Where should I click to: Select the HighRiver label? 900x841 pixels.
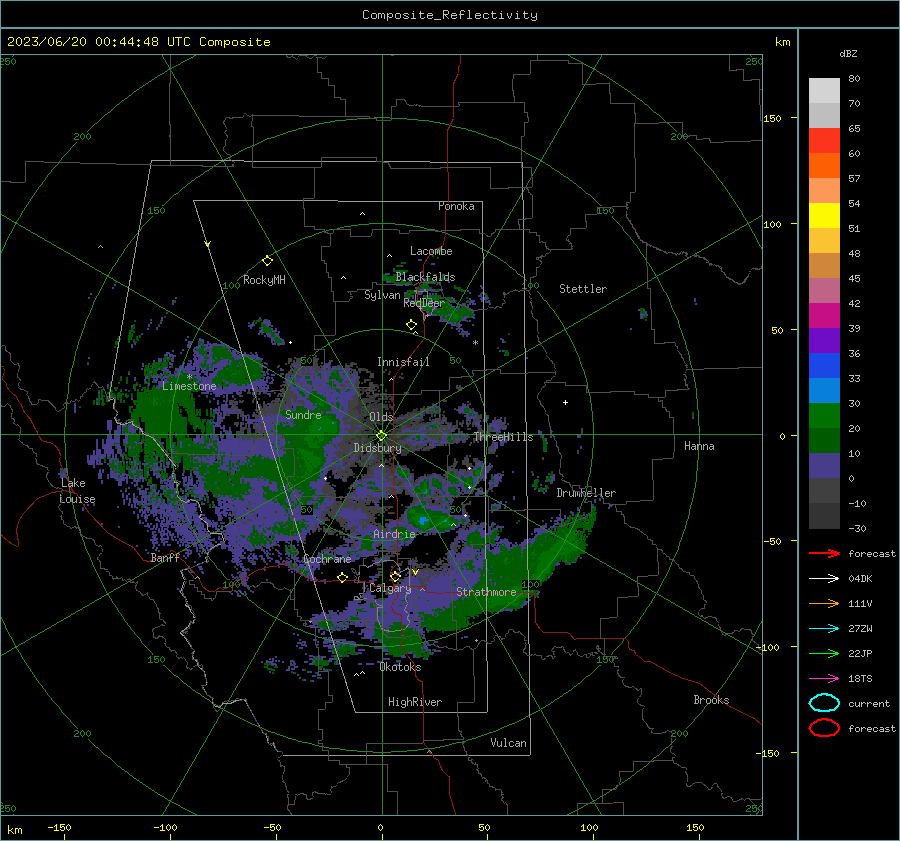415,702
